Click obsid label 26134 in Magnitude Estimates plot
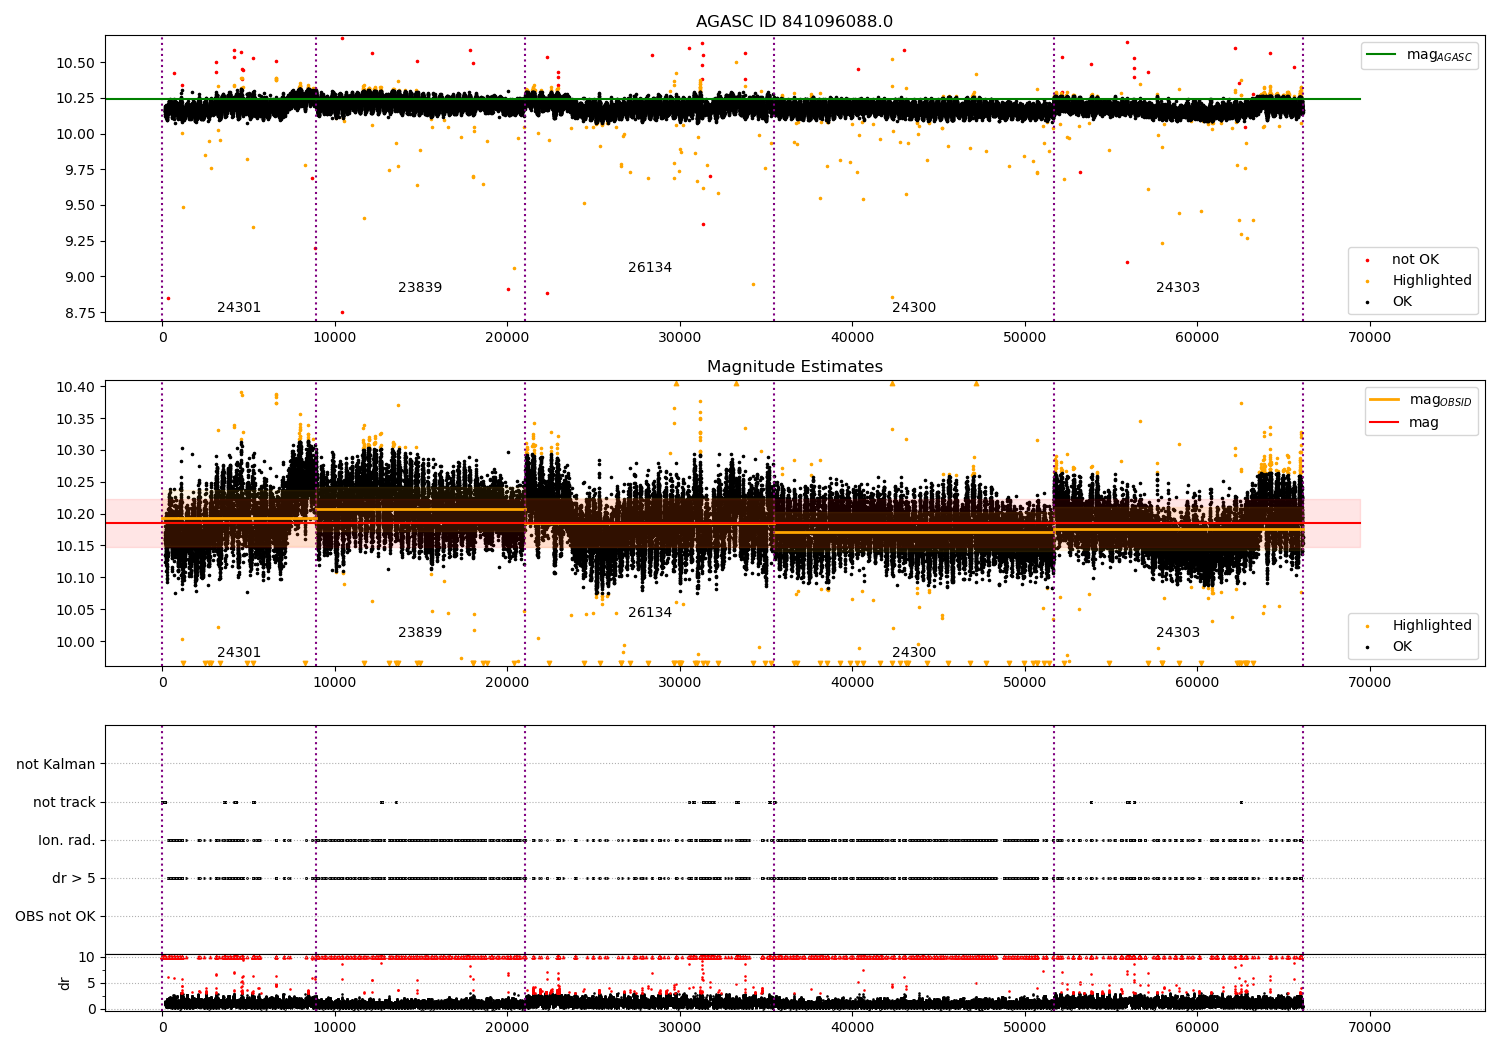This screenshot has height=1050, width=1500. point(650,613)
